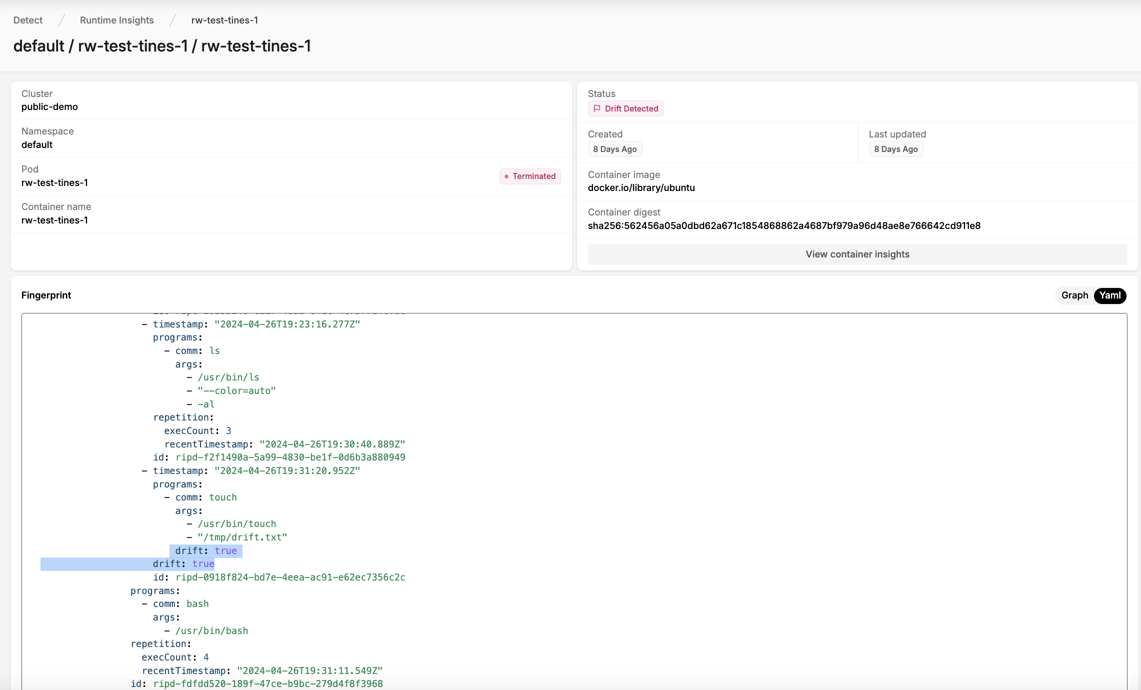Click the flag icon in Drift Detected badge
Viewport: 1141px width, 690px height.
[x=597, y=108]
